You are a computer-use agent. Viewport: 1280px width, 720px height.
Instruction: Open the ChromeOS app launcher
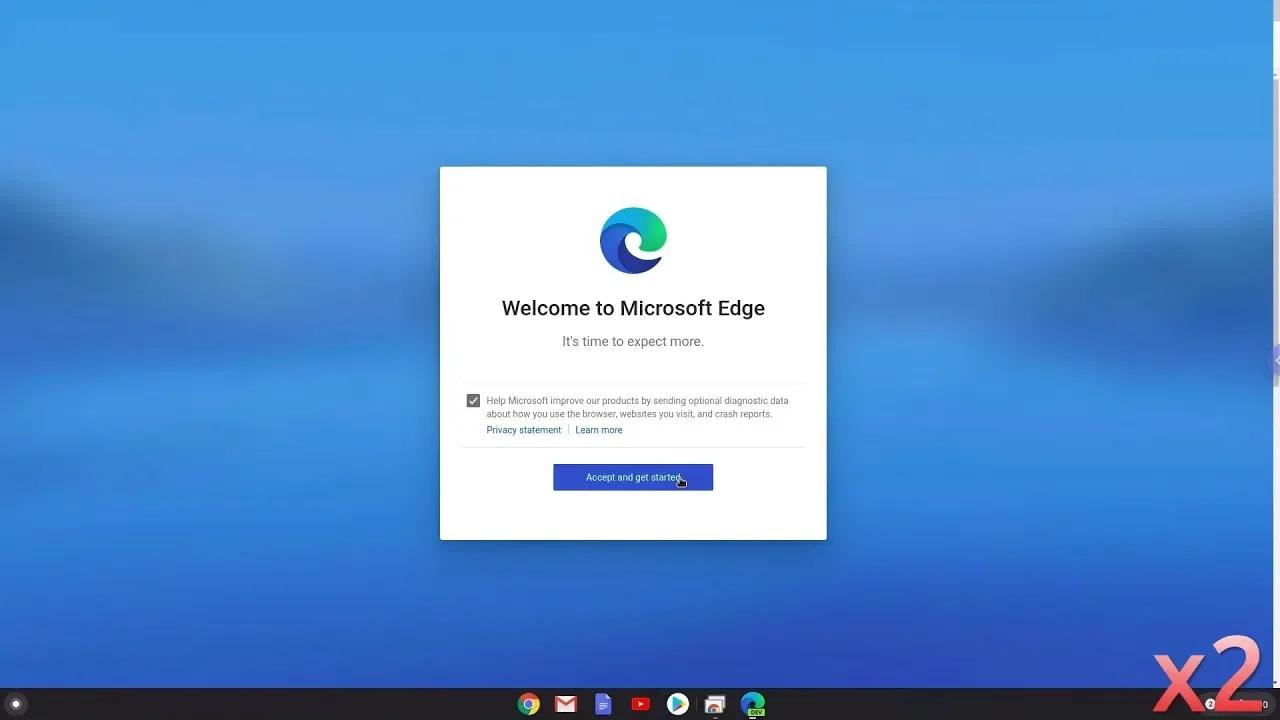[x=15, y=704]
